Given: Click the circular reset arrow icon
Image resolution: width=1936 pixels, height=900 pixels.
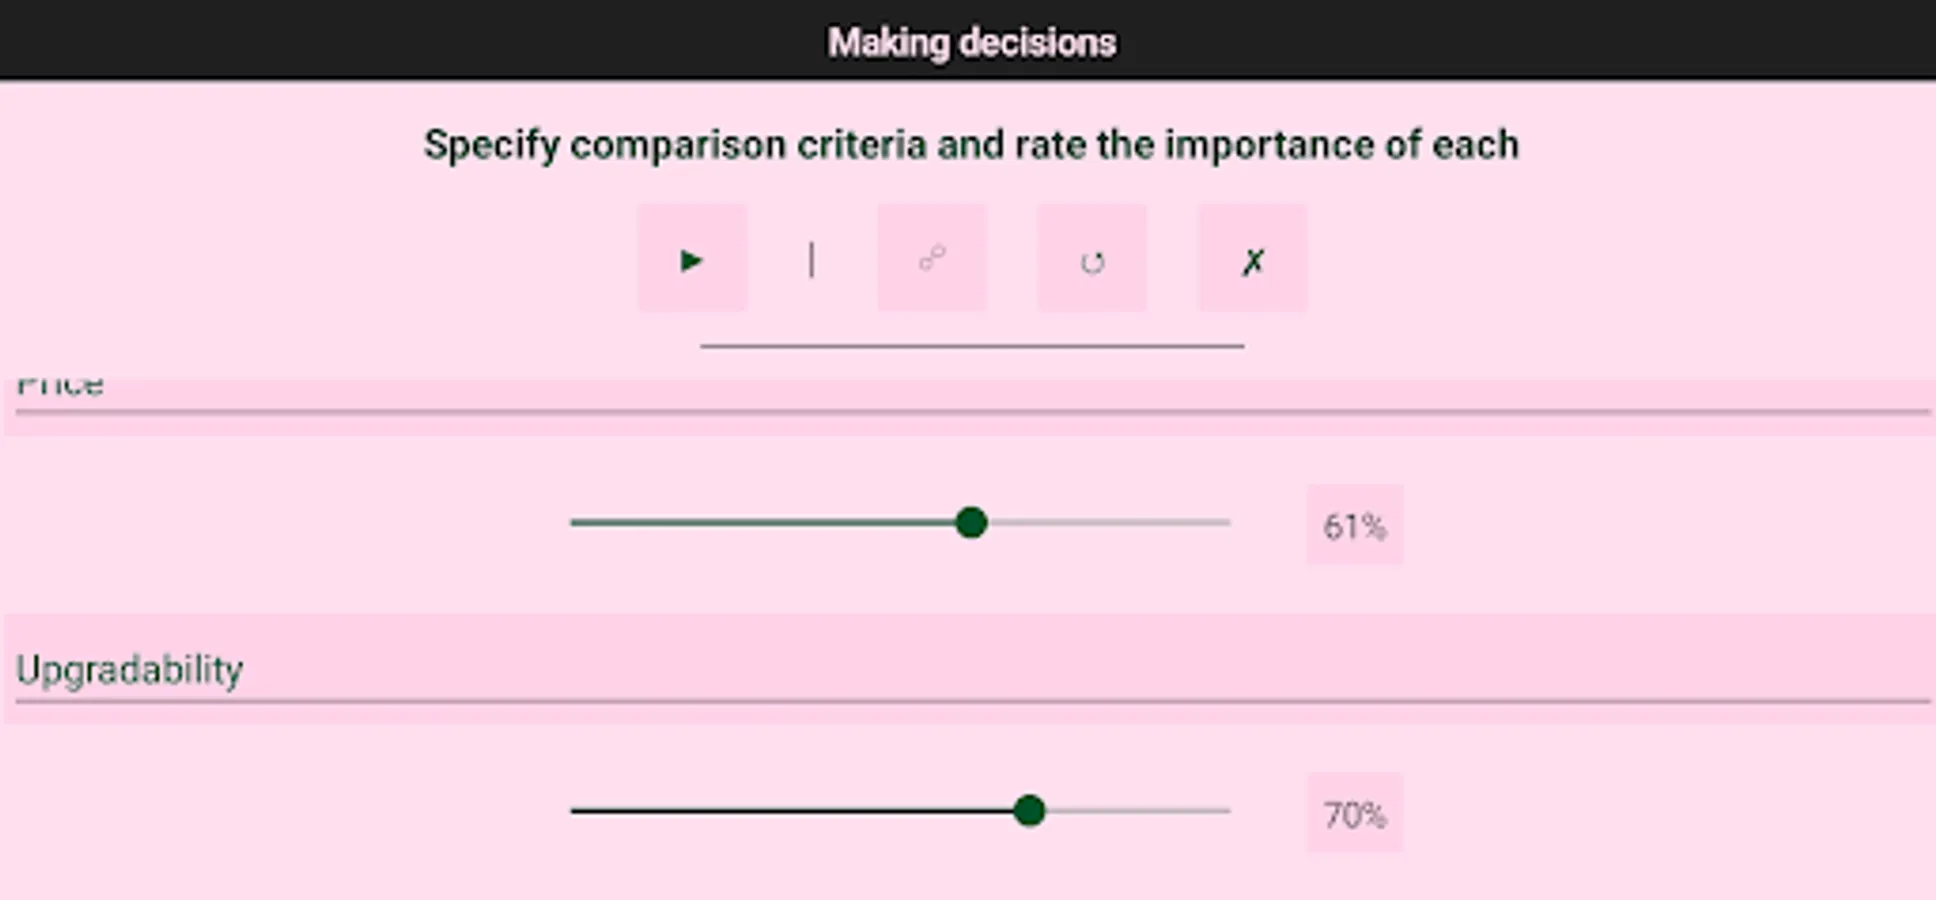Looking at the screenshot, I should coord(1092,261).
